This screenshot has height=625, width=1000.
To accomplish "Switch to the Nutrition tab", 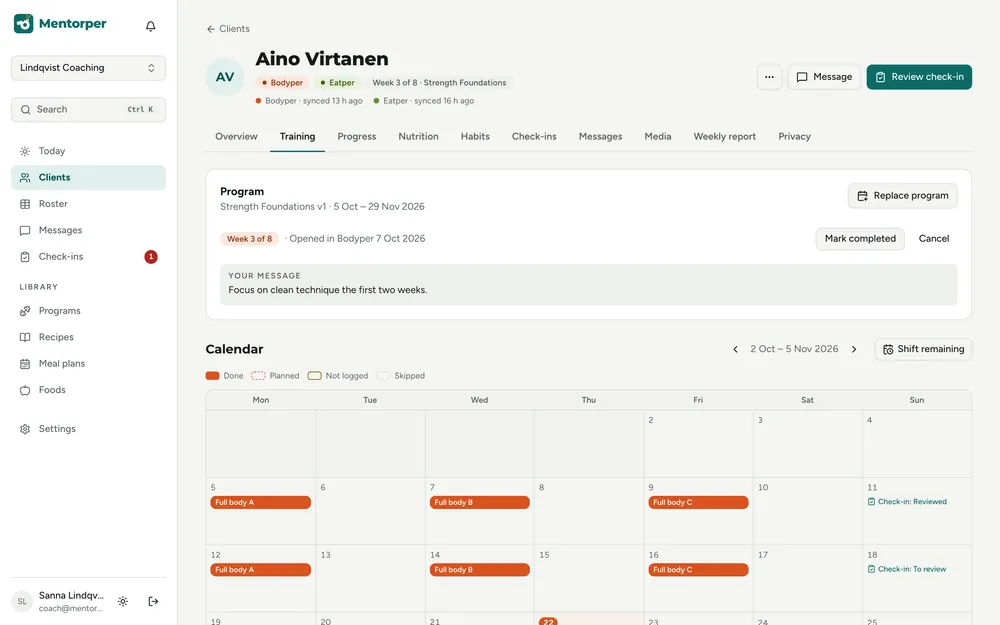I will pos(418,136).
